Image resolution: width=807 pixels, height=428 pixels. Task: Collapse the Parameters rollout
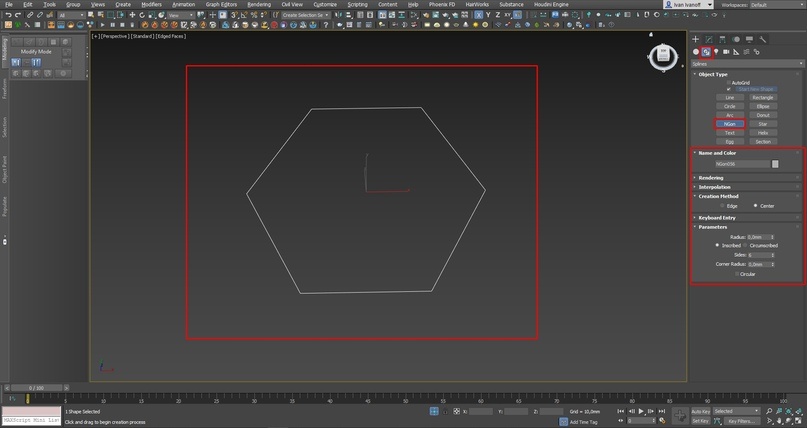pyautogui.click(x=713, y=227)
